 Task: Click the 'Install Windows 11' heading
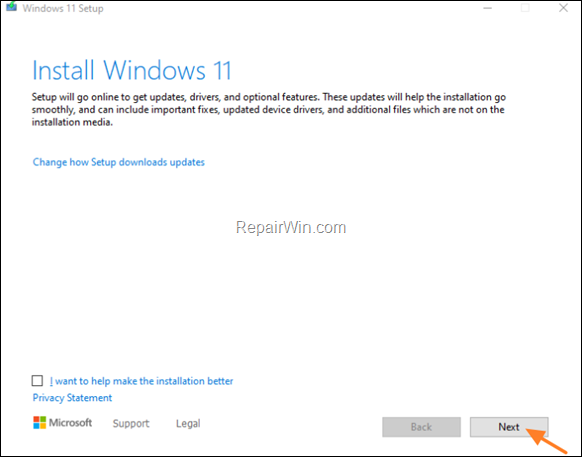(x=132, y=70)
